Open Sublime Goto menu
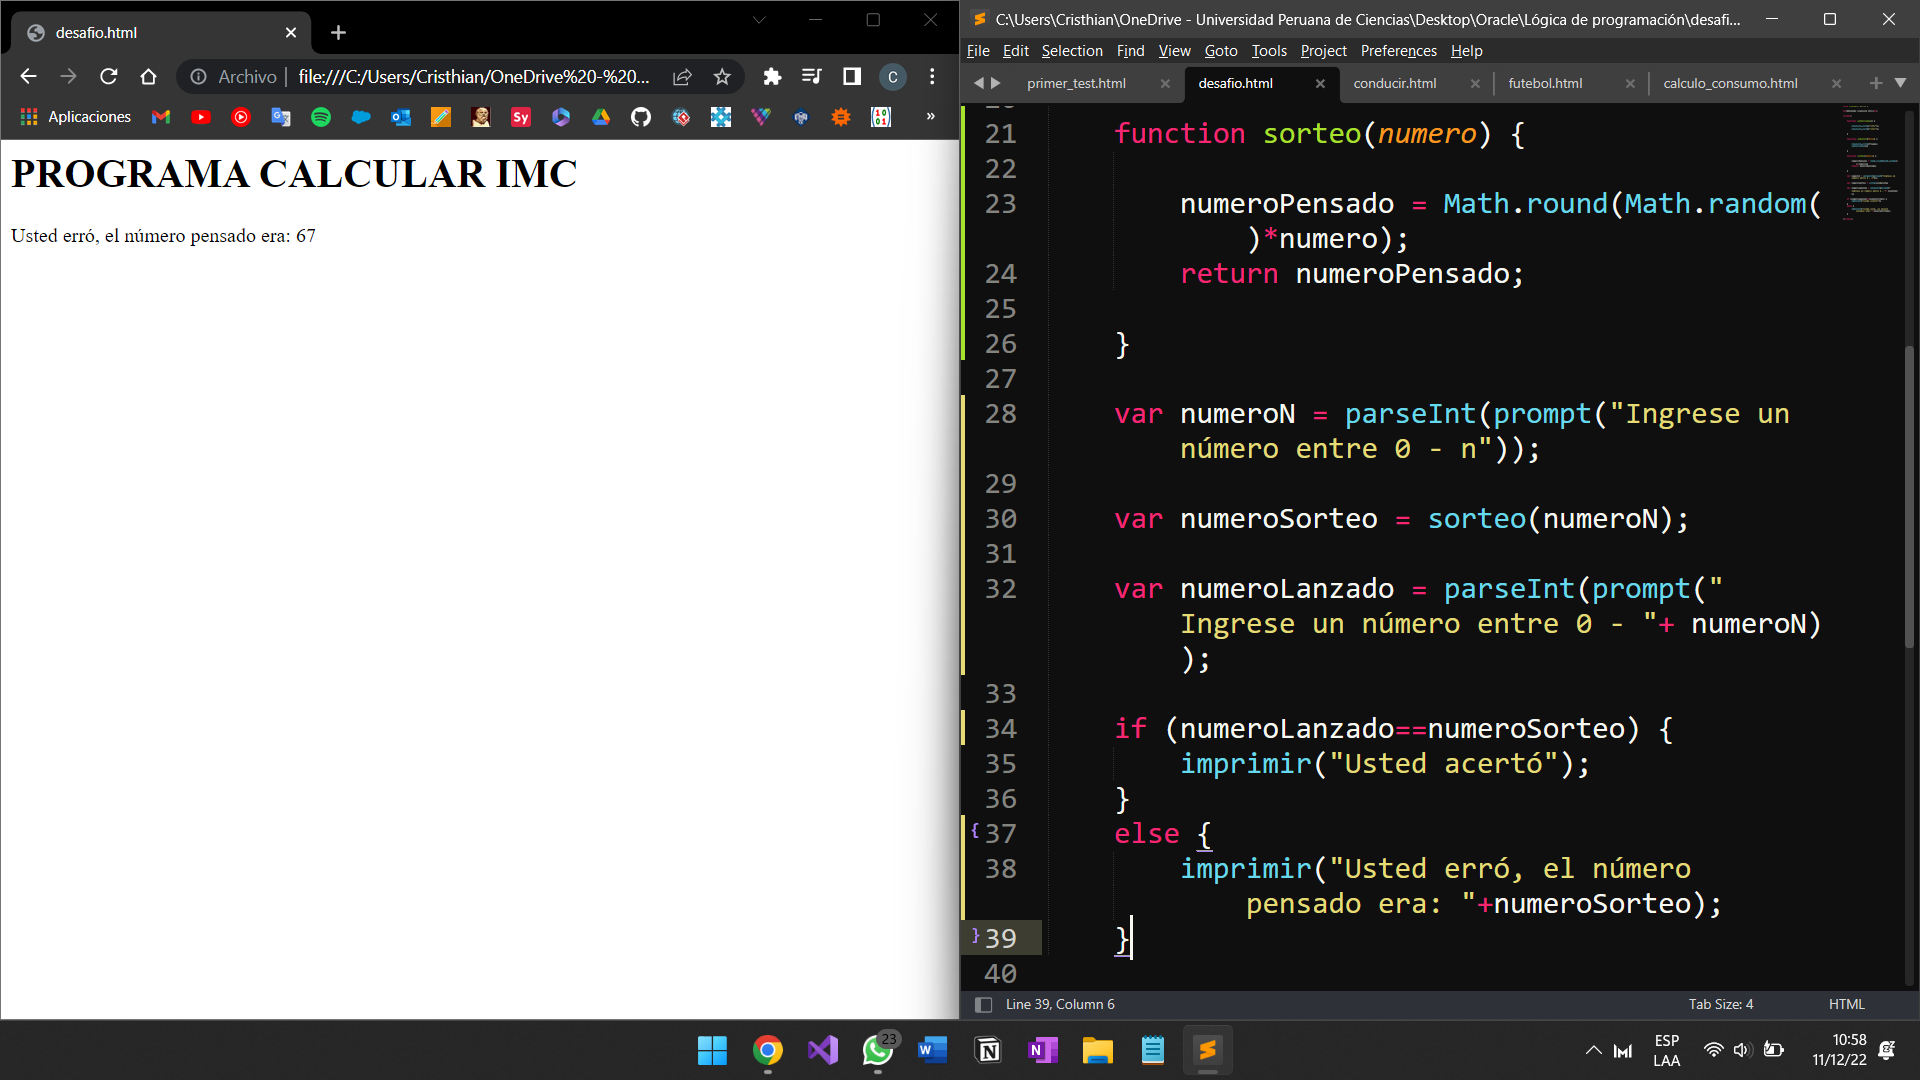1920x1080 pixels. [x=1220, y=51]
